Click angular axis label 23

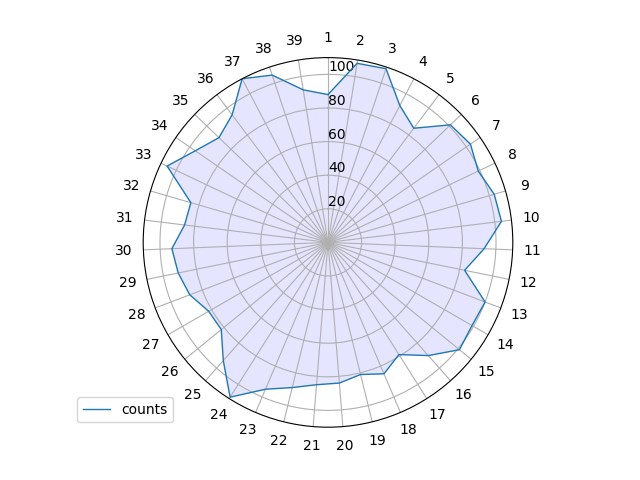click(x=248, y=429)
